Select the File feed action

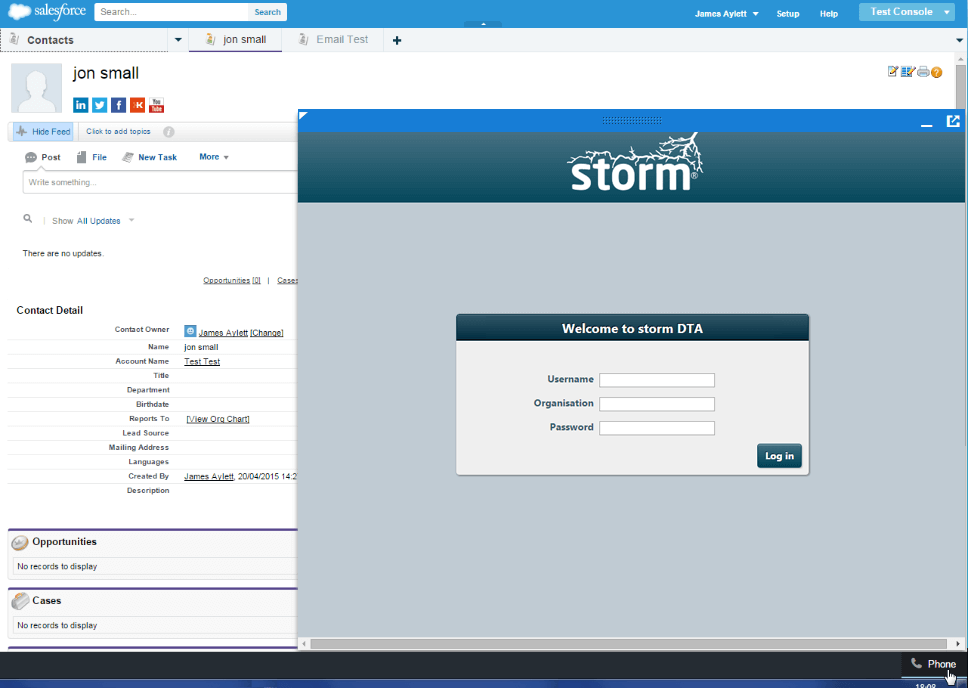[91, 157]
